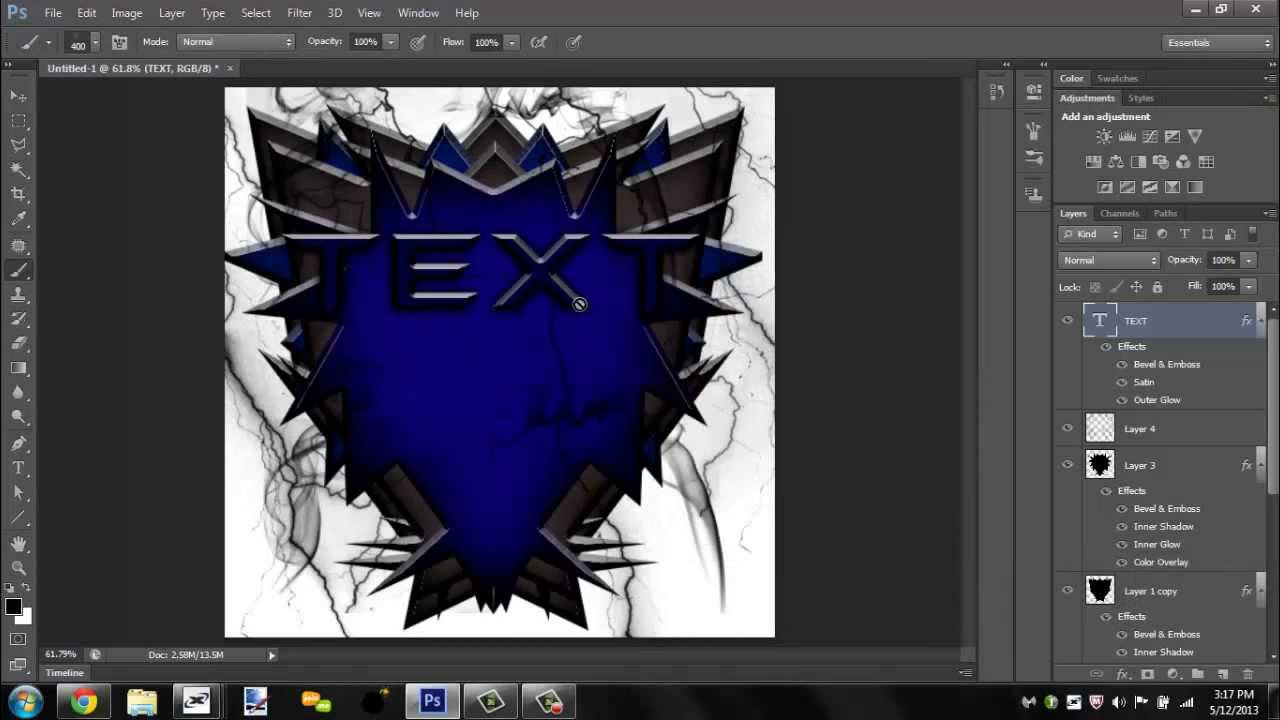Open the brush Mode dropdown
This screenshot has height=720, width=1280.
click(236, 42)
